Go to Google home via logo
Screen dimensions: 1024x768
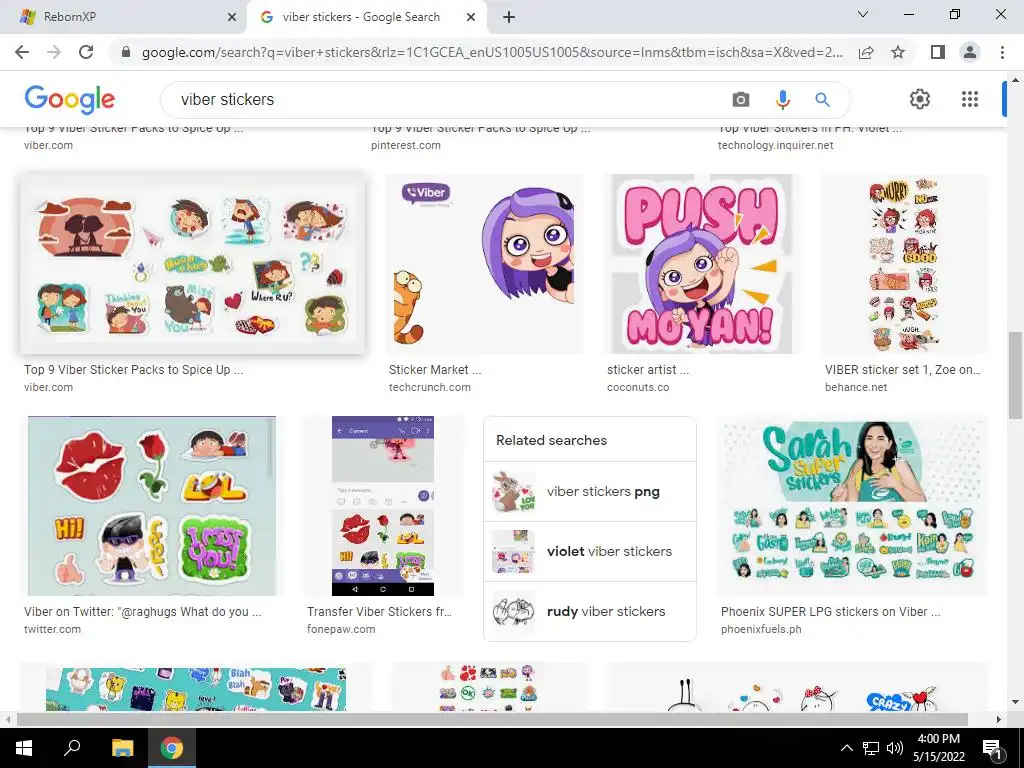69,99
